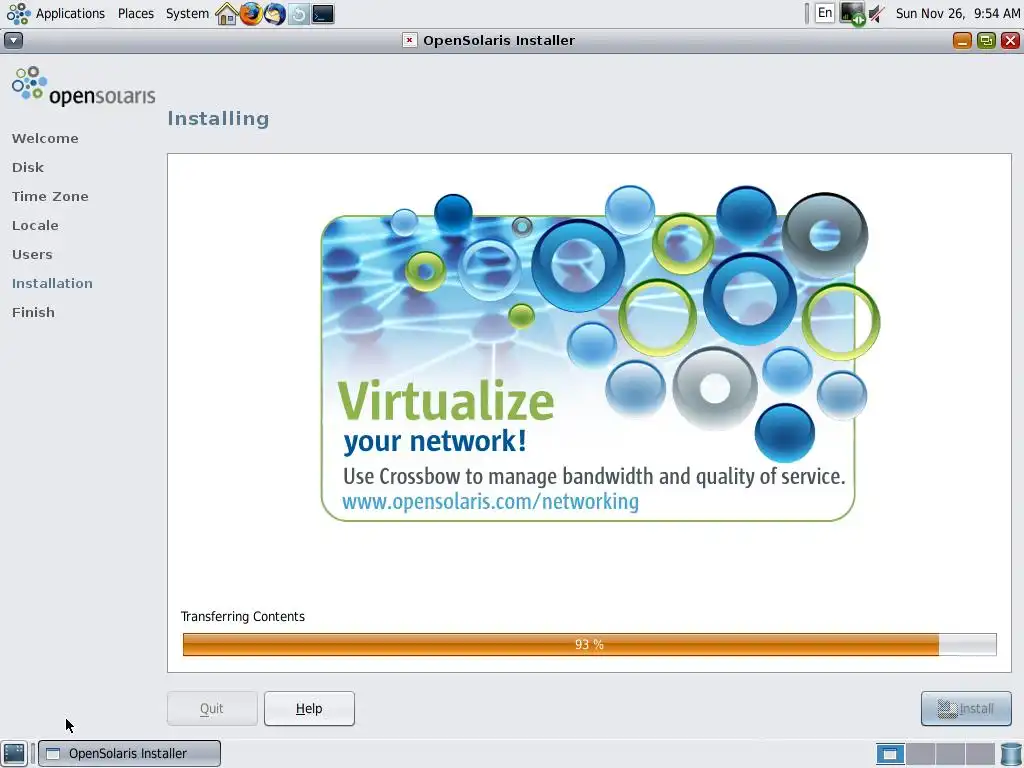
Task: Click the www.opensolaris.com/networking link
Action: 490,502
